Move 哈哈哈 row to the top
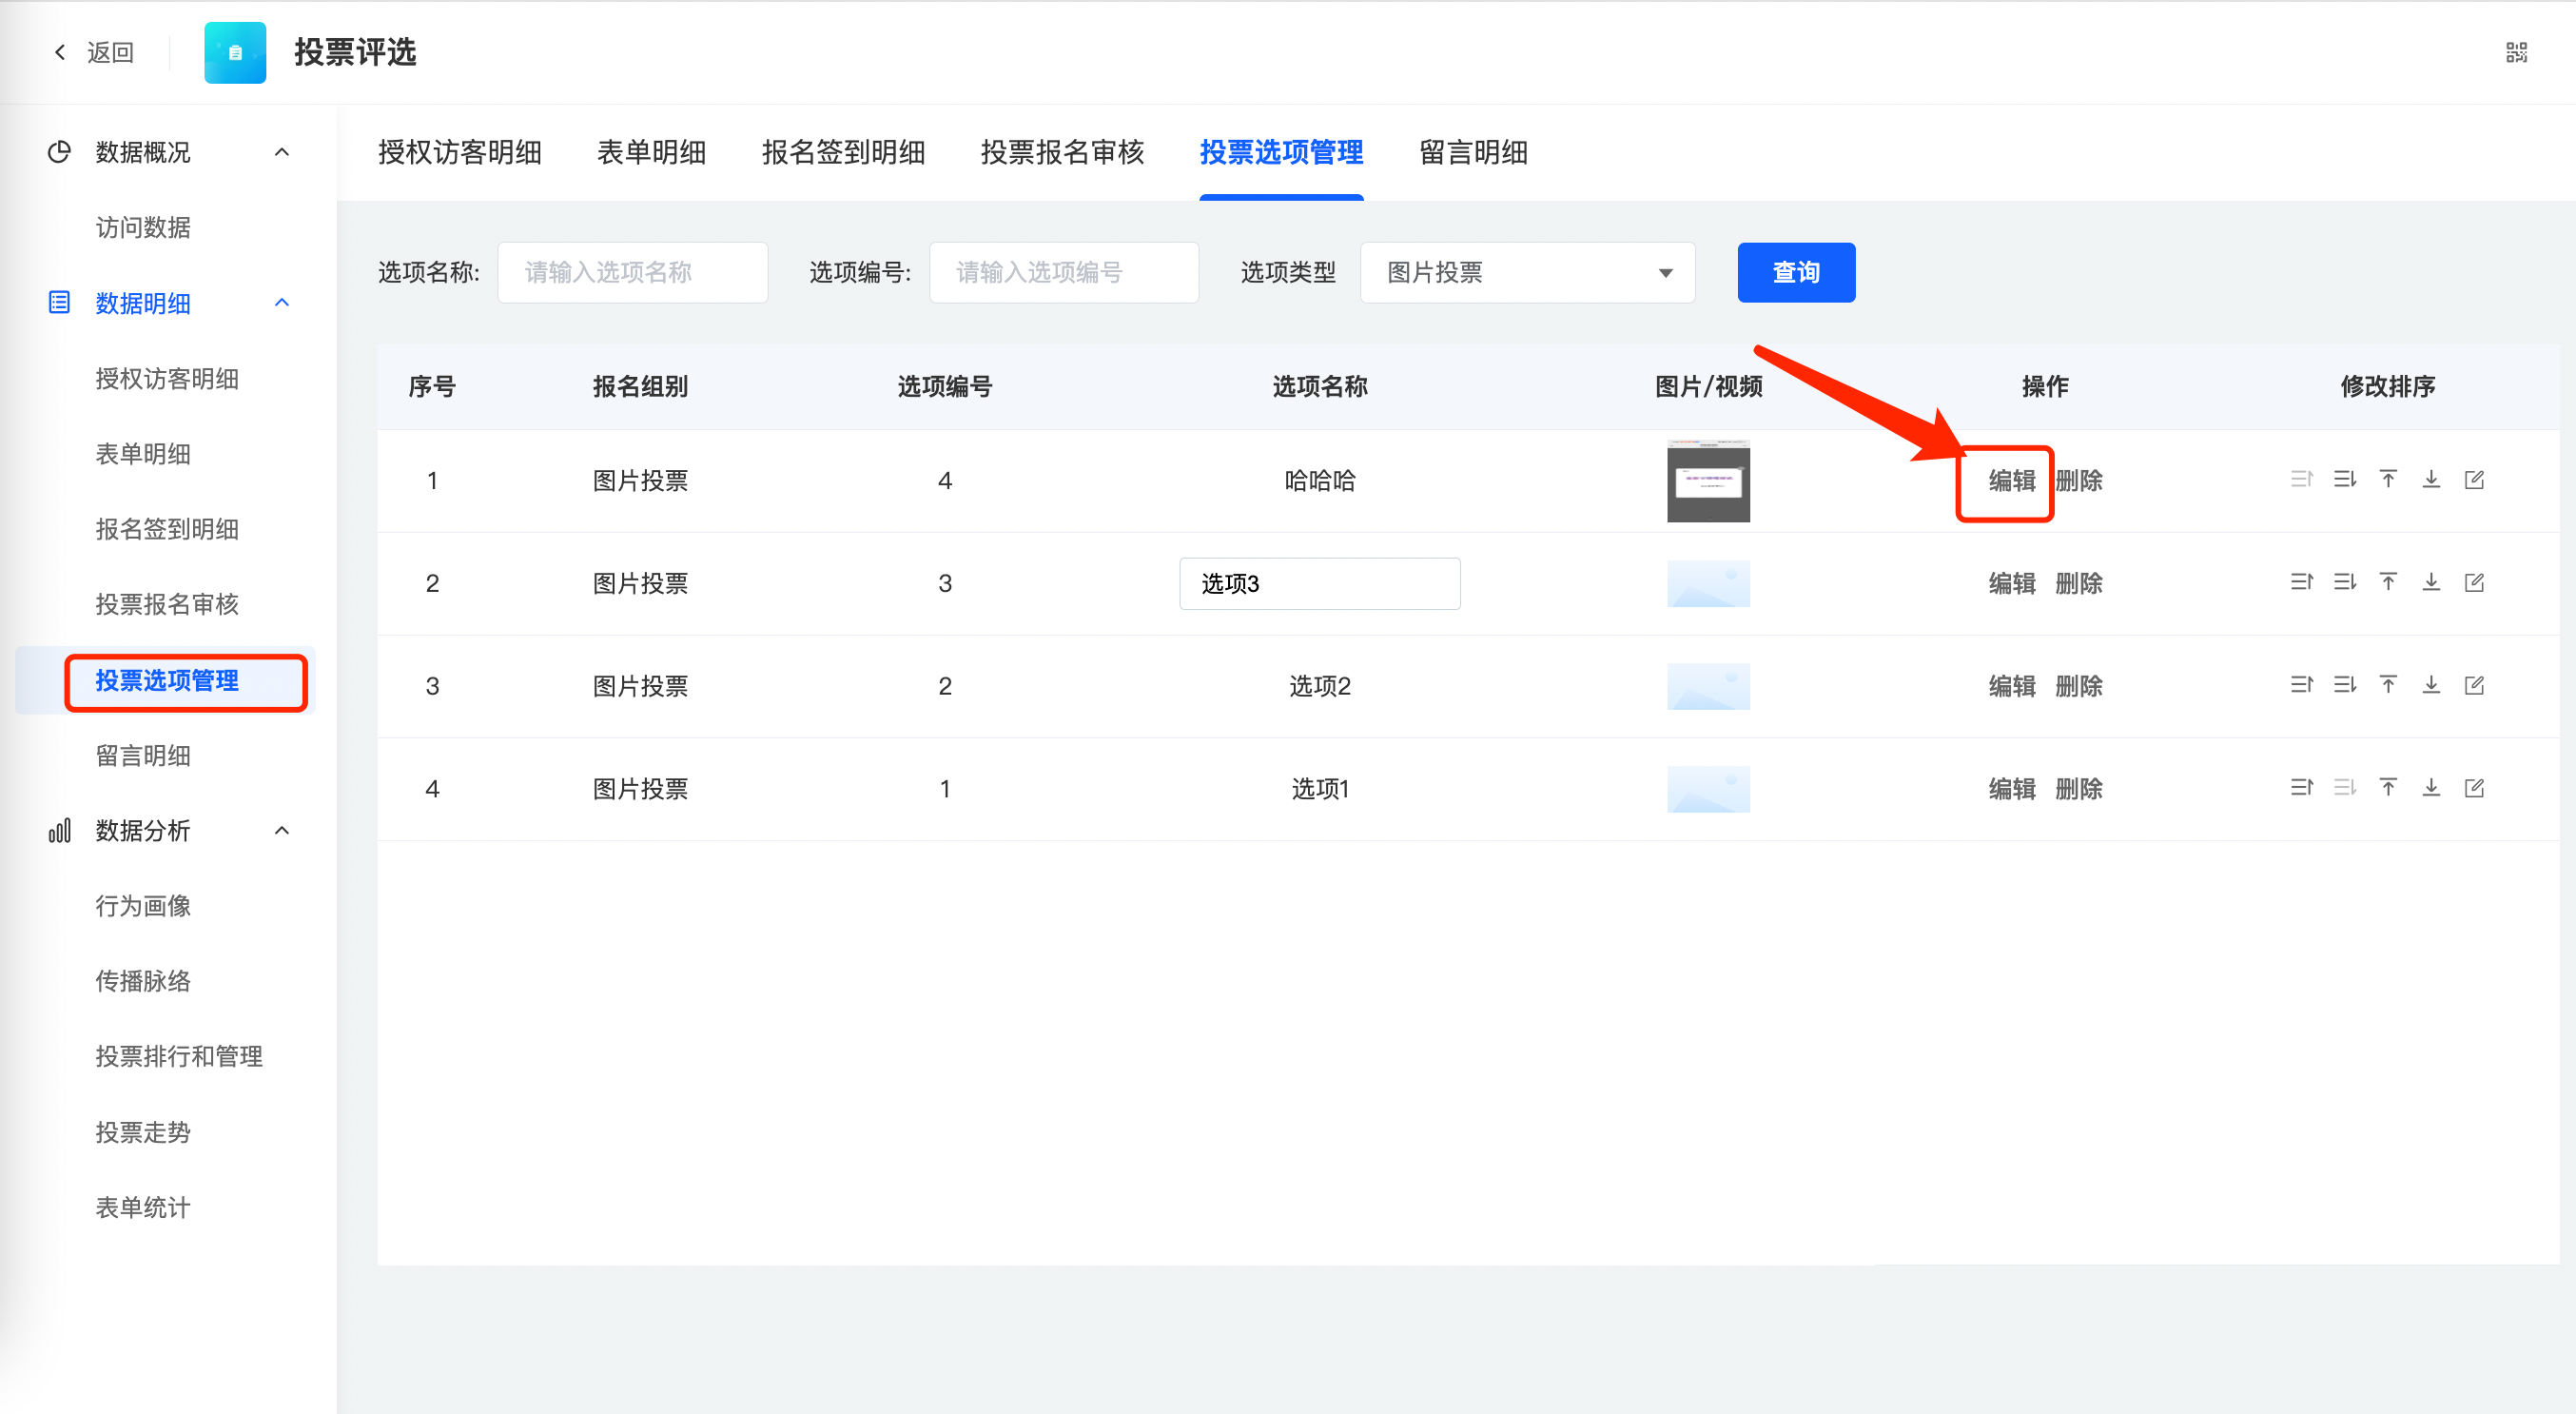 tap(2387, 479)
